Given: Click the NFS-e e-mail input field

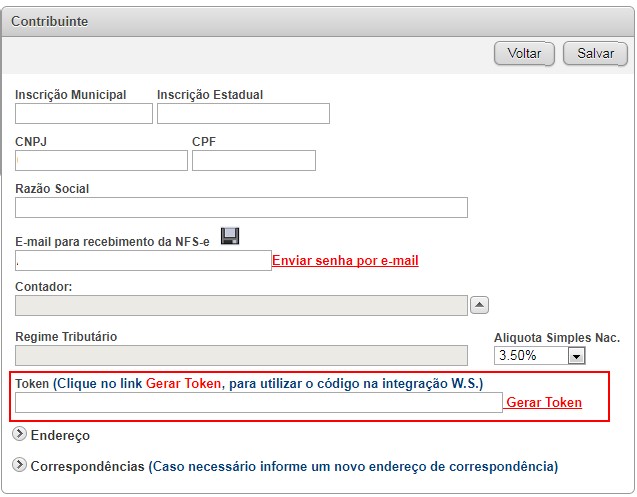Looking at the screenshot, I should 143,260.
